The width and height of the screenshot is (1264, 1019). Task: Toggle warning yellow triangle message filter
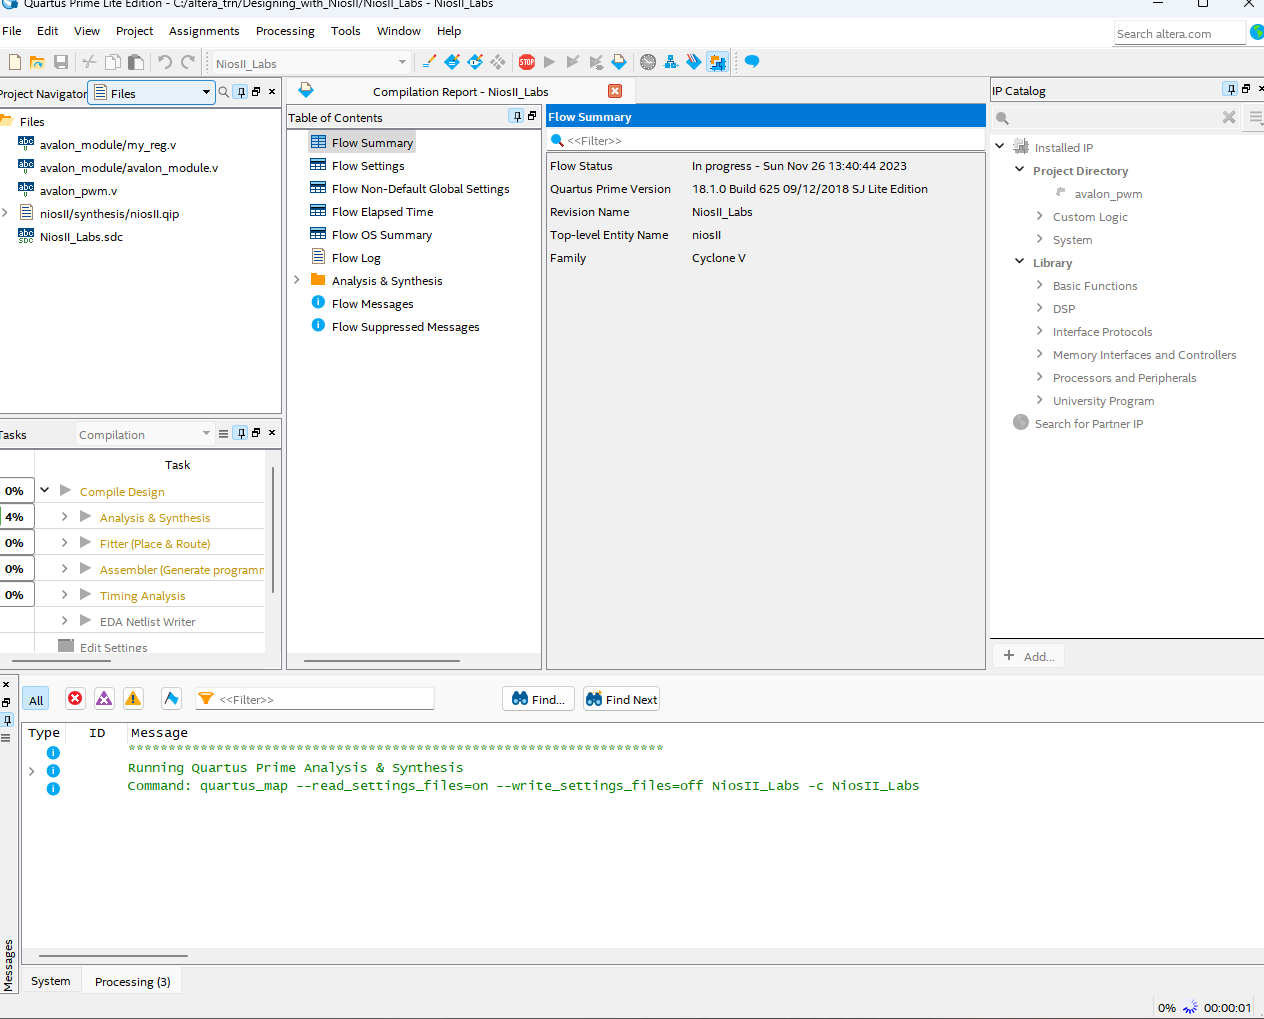133,699
